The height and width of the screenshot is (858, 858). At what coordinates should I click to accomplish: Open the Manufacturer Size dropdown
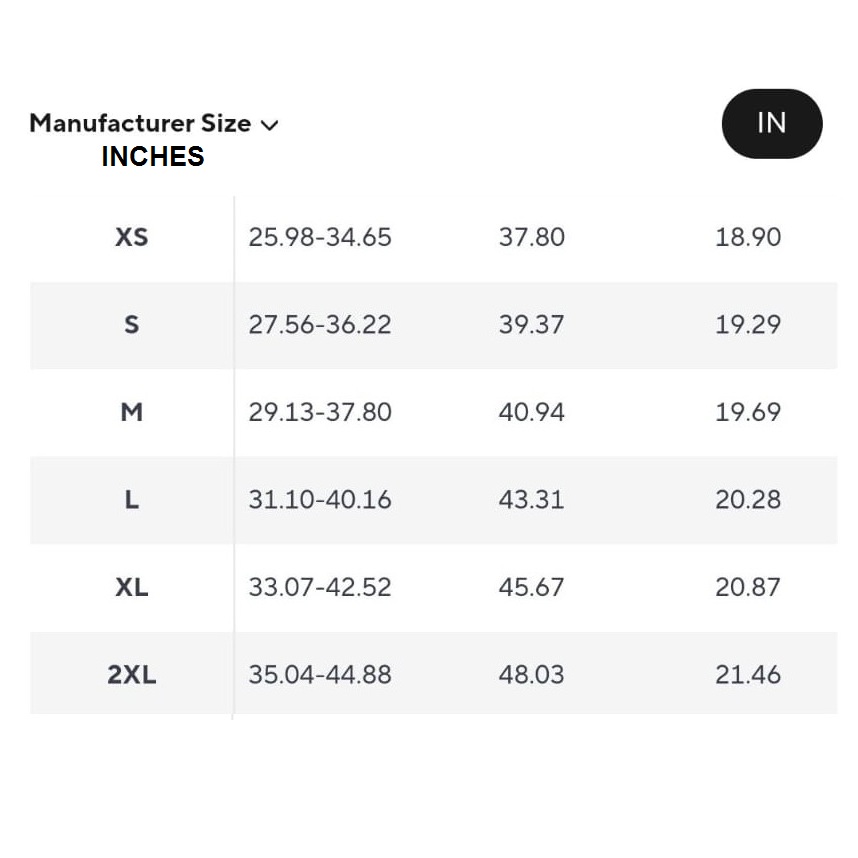154,124
